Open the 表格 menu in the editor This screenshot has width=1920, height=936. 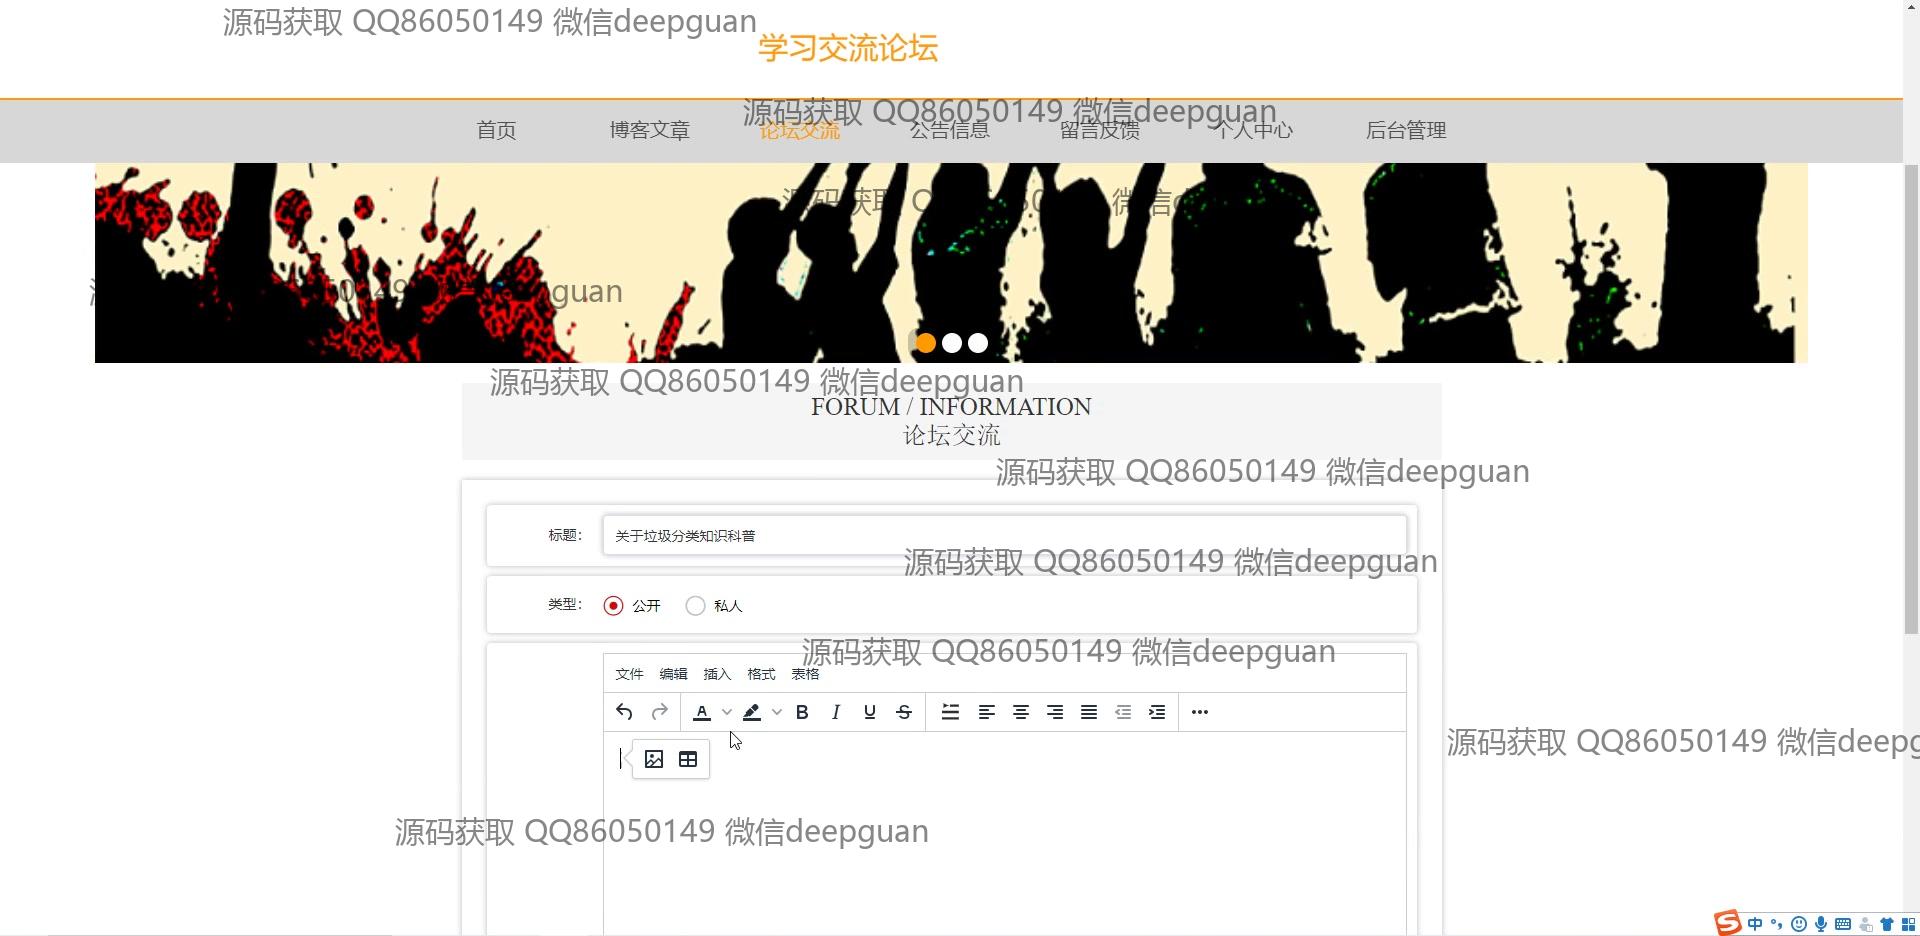click(x=805, y=674)
